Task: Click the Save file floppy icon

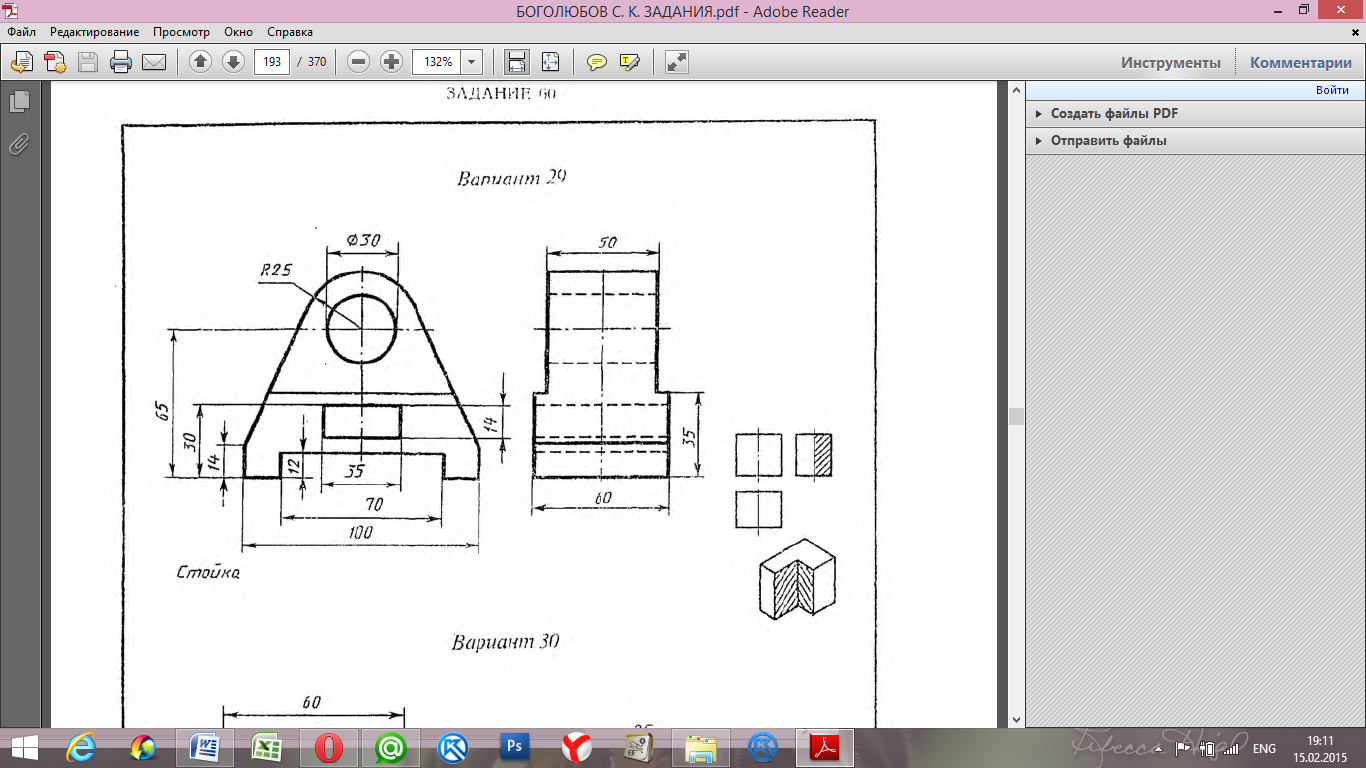Action: 88,62
